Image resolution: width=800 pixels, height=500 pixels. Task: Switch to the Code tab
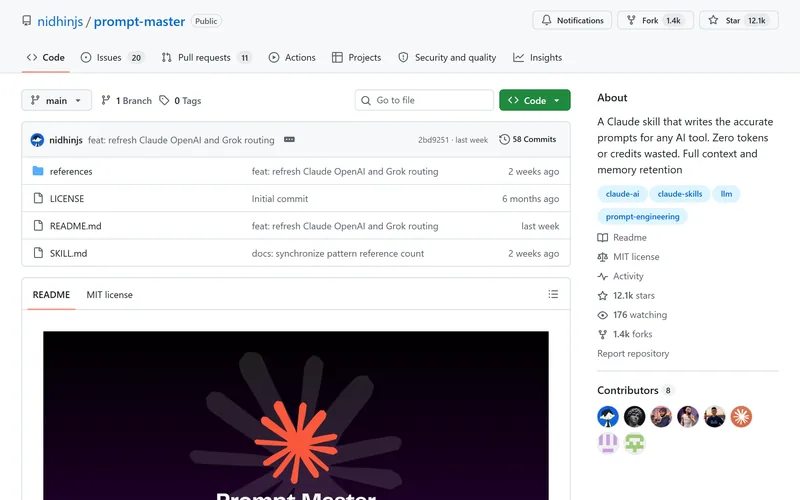click(46, 58)
